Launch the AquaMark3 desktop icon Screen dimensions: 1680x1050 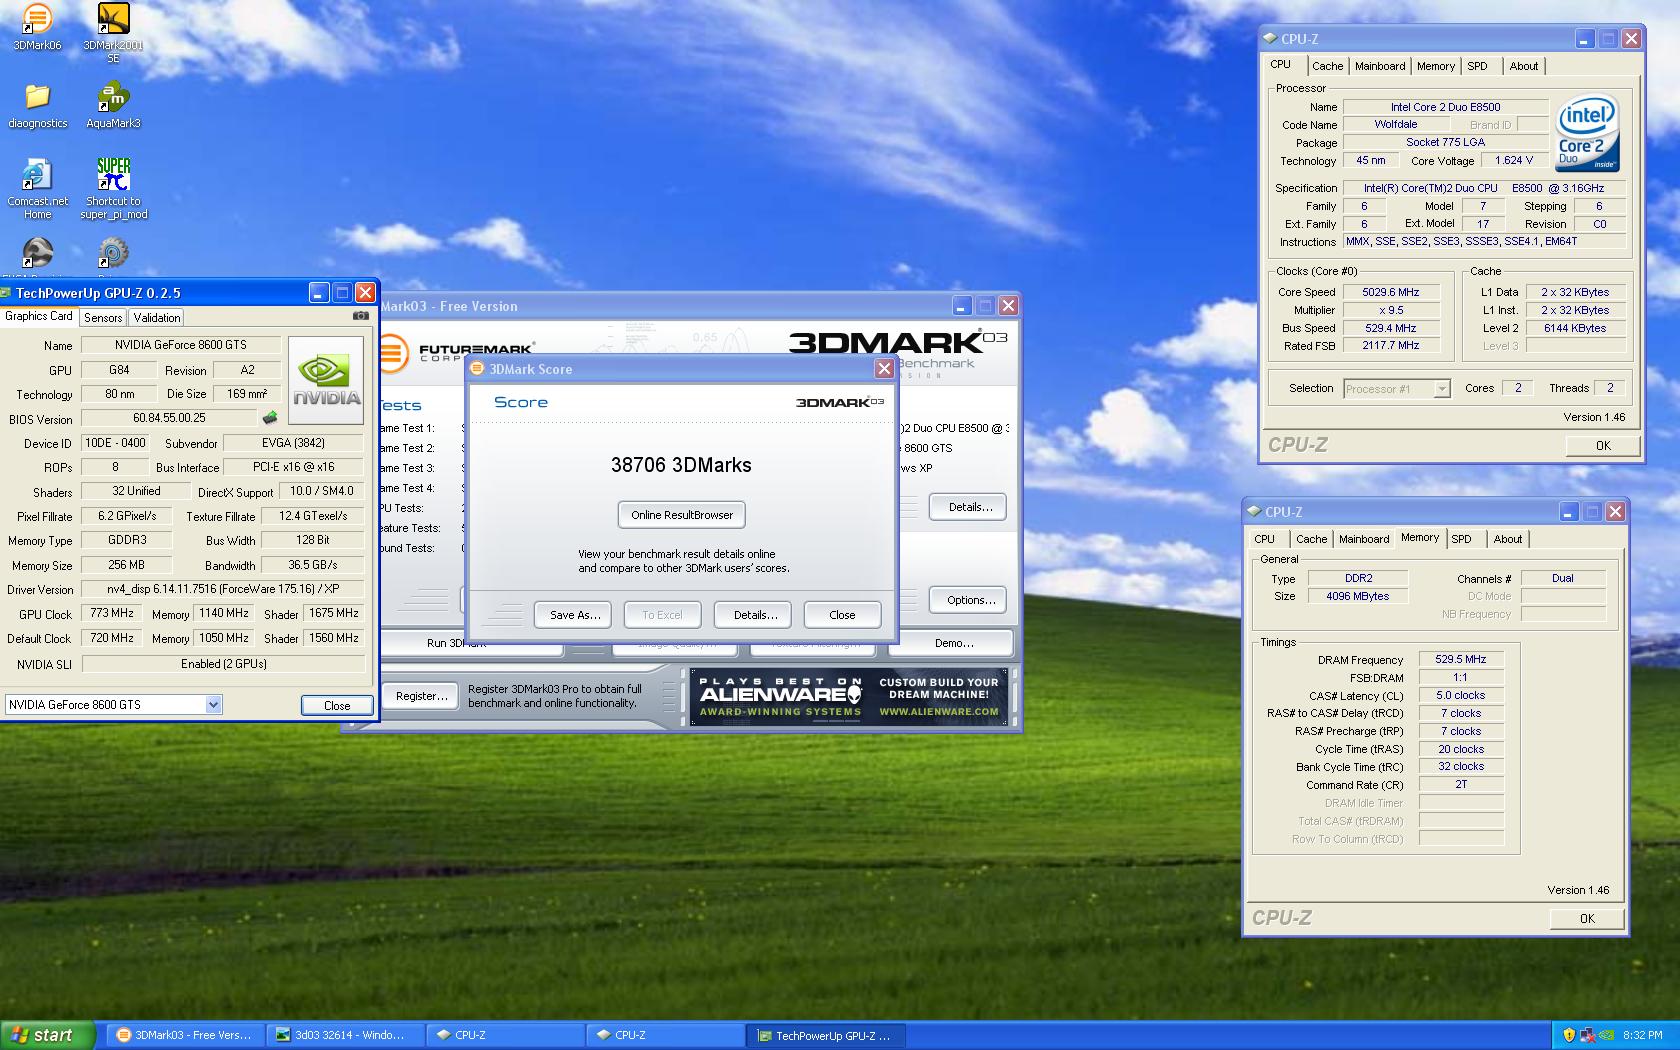[113, 106]
